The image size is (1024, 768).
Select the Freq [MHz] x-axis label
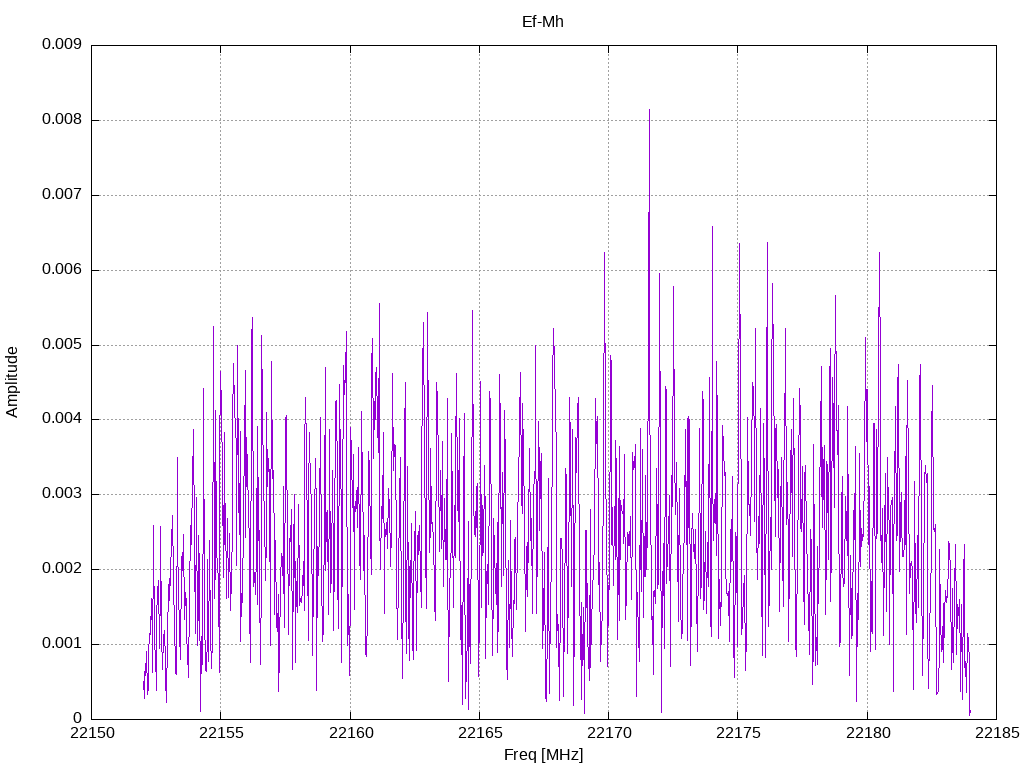(x=543, y=755)
